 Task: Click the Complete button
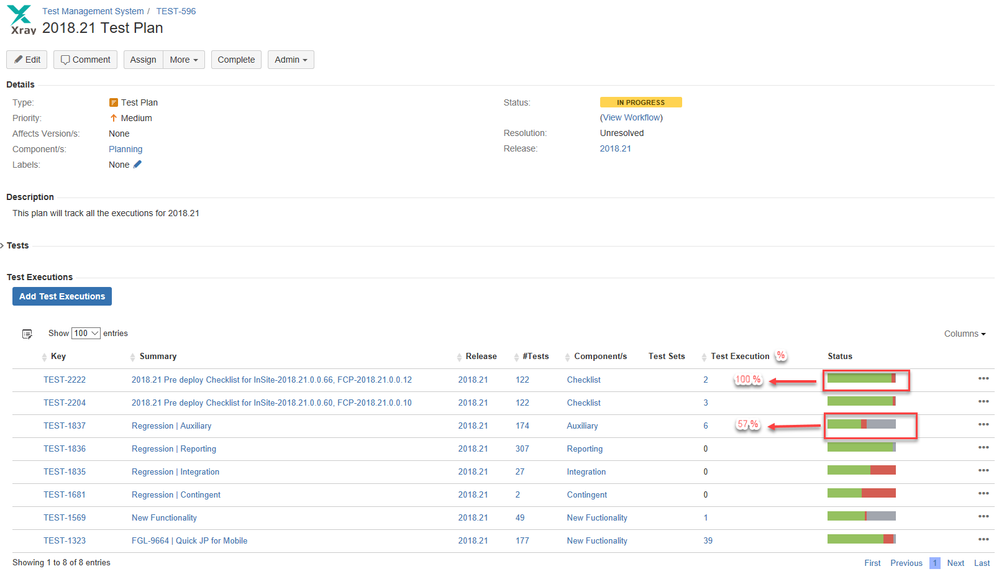coord(236,59)
